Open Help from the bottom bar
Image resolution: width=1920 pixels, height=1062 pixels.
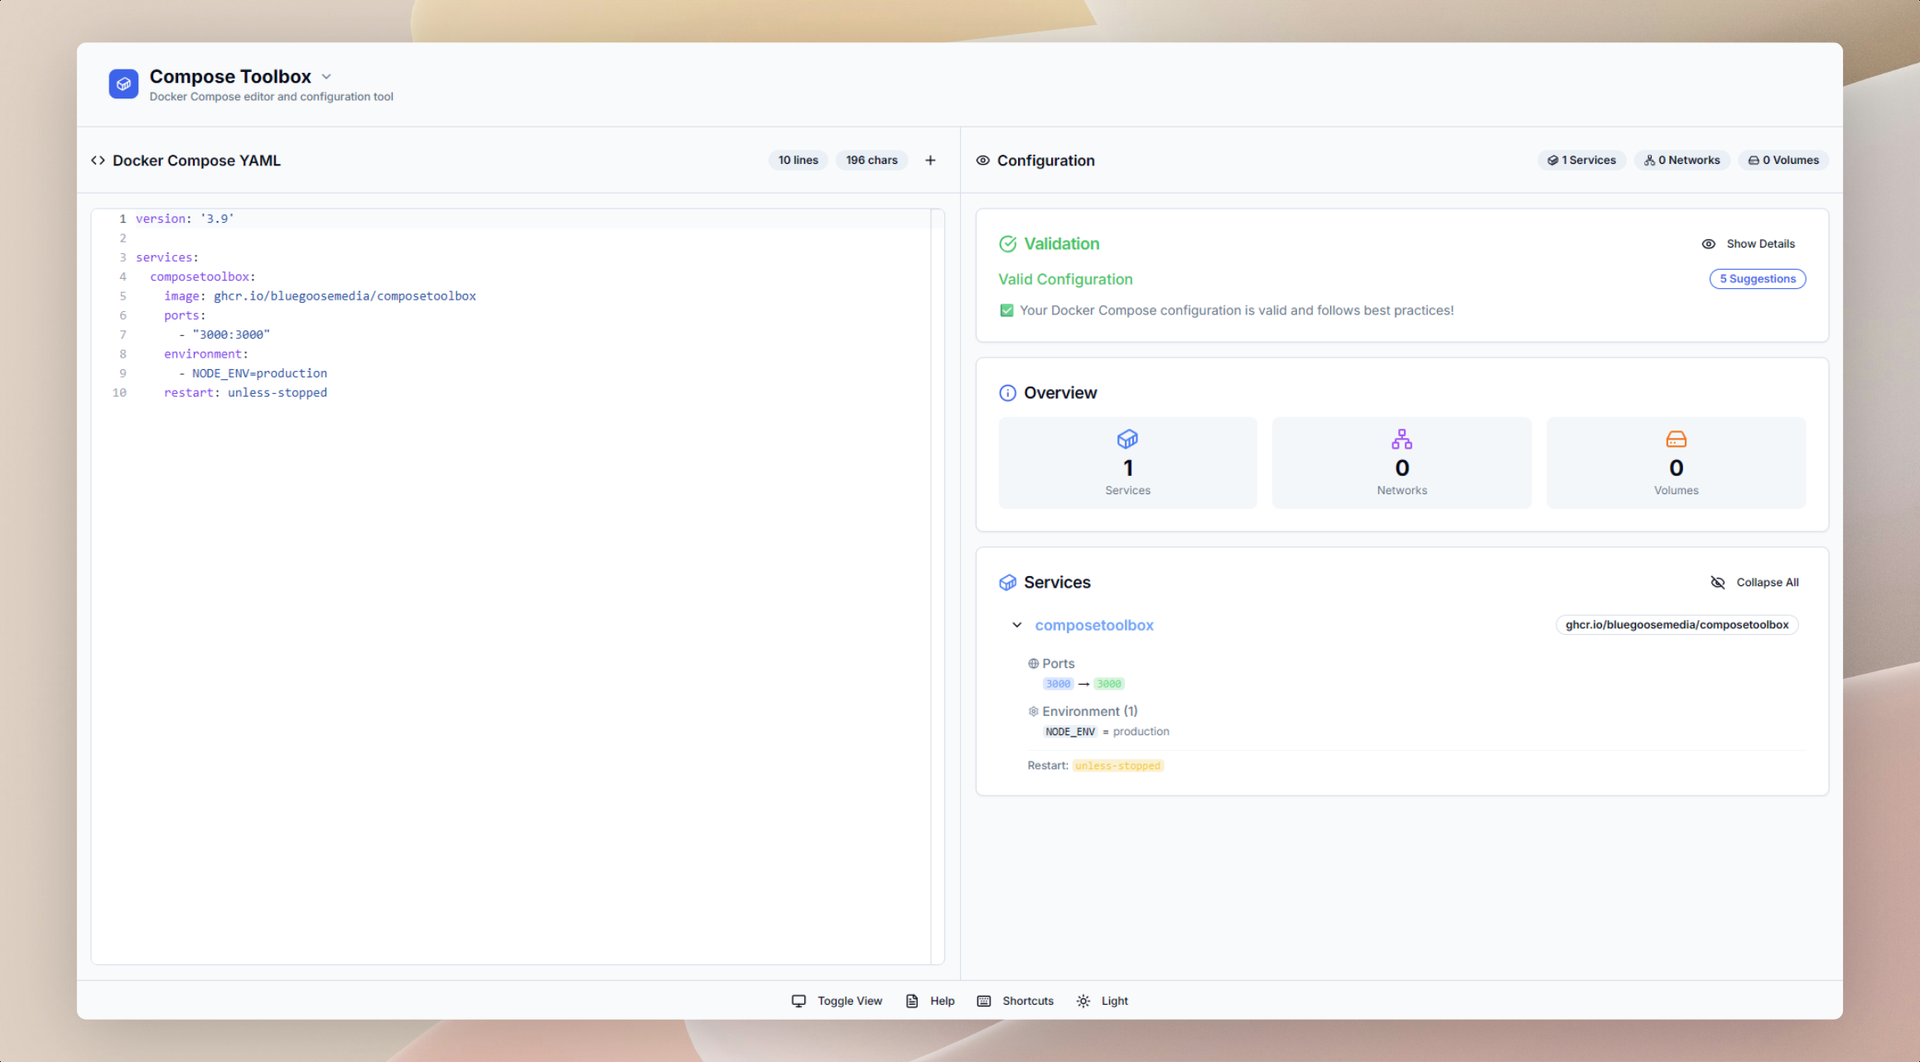point(930,1001)
